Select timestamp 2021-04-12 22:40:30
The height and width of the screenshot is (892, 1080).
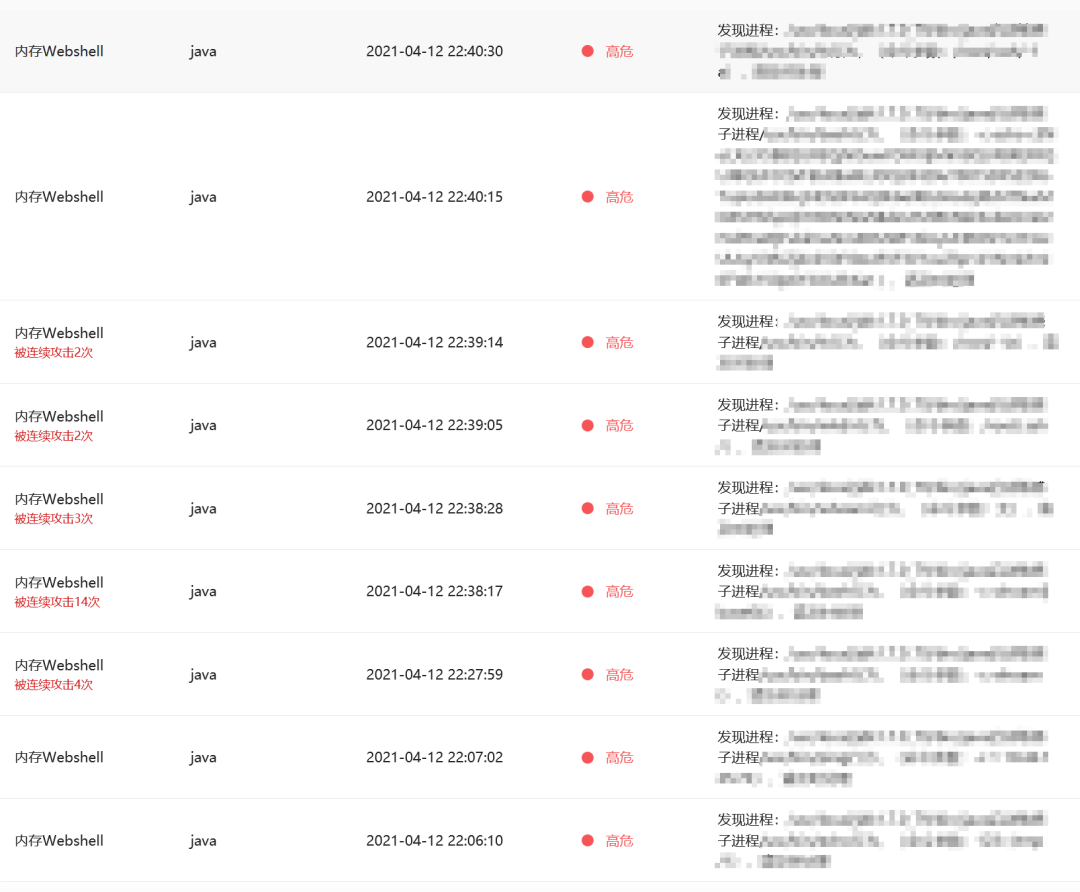click(434, 51)
